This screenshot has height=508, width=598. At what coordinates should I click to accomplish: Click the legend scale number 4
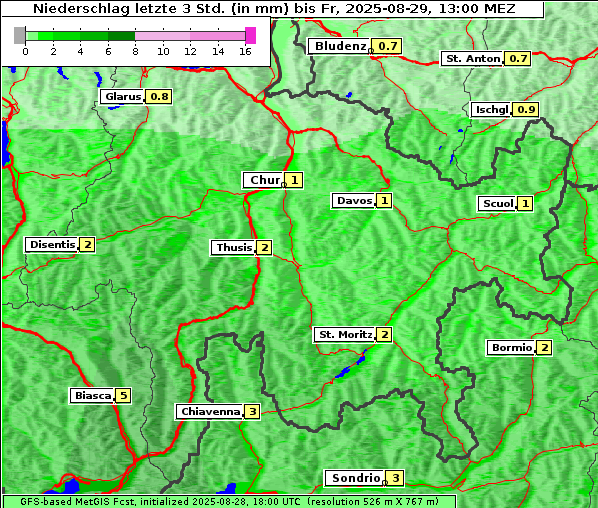tap(80, 51)
